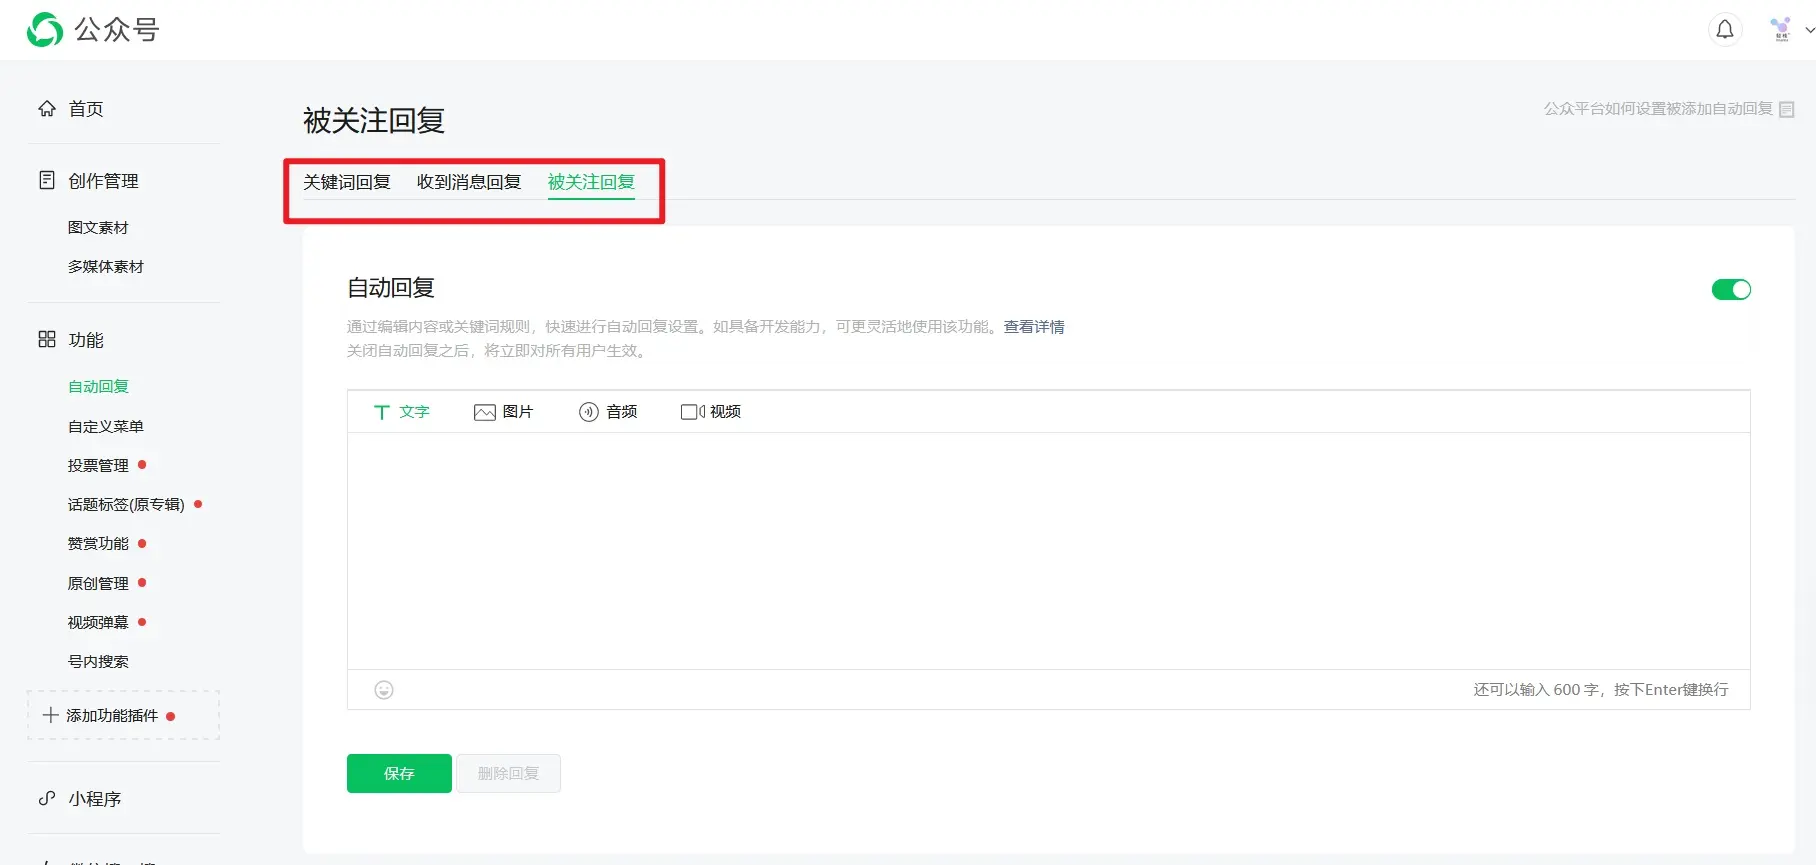The width and height of the screenshot is (1816, 865).
Task: Open the help document icon top right
Action: coord(1787,109)
